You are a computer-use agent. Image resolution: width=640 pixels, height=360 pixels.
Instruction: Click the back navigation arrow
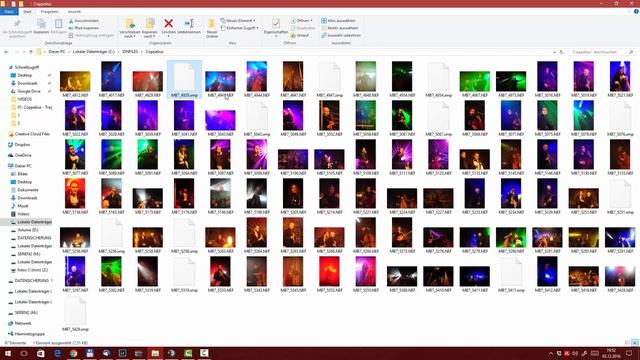coord(6,52)
